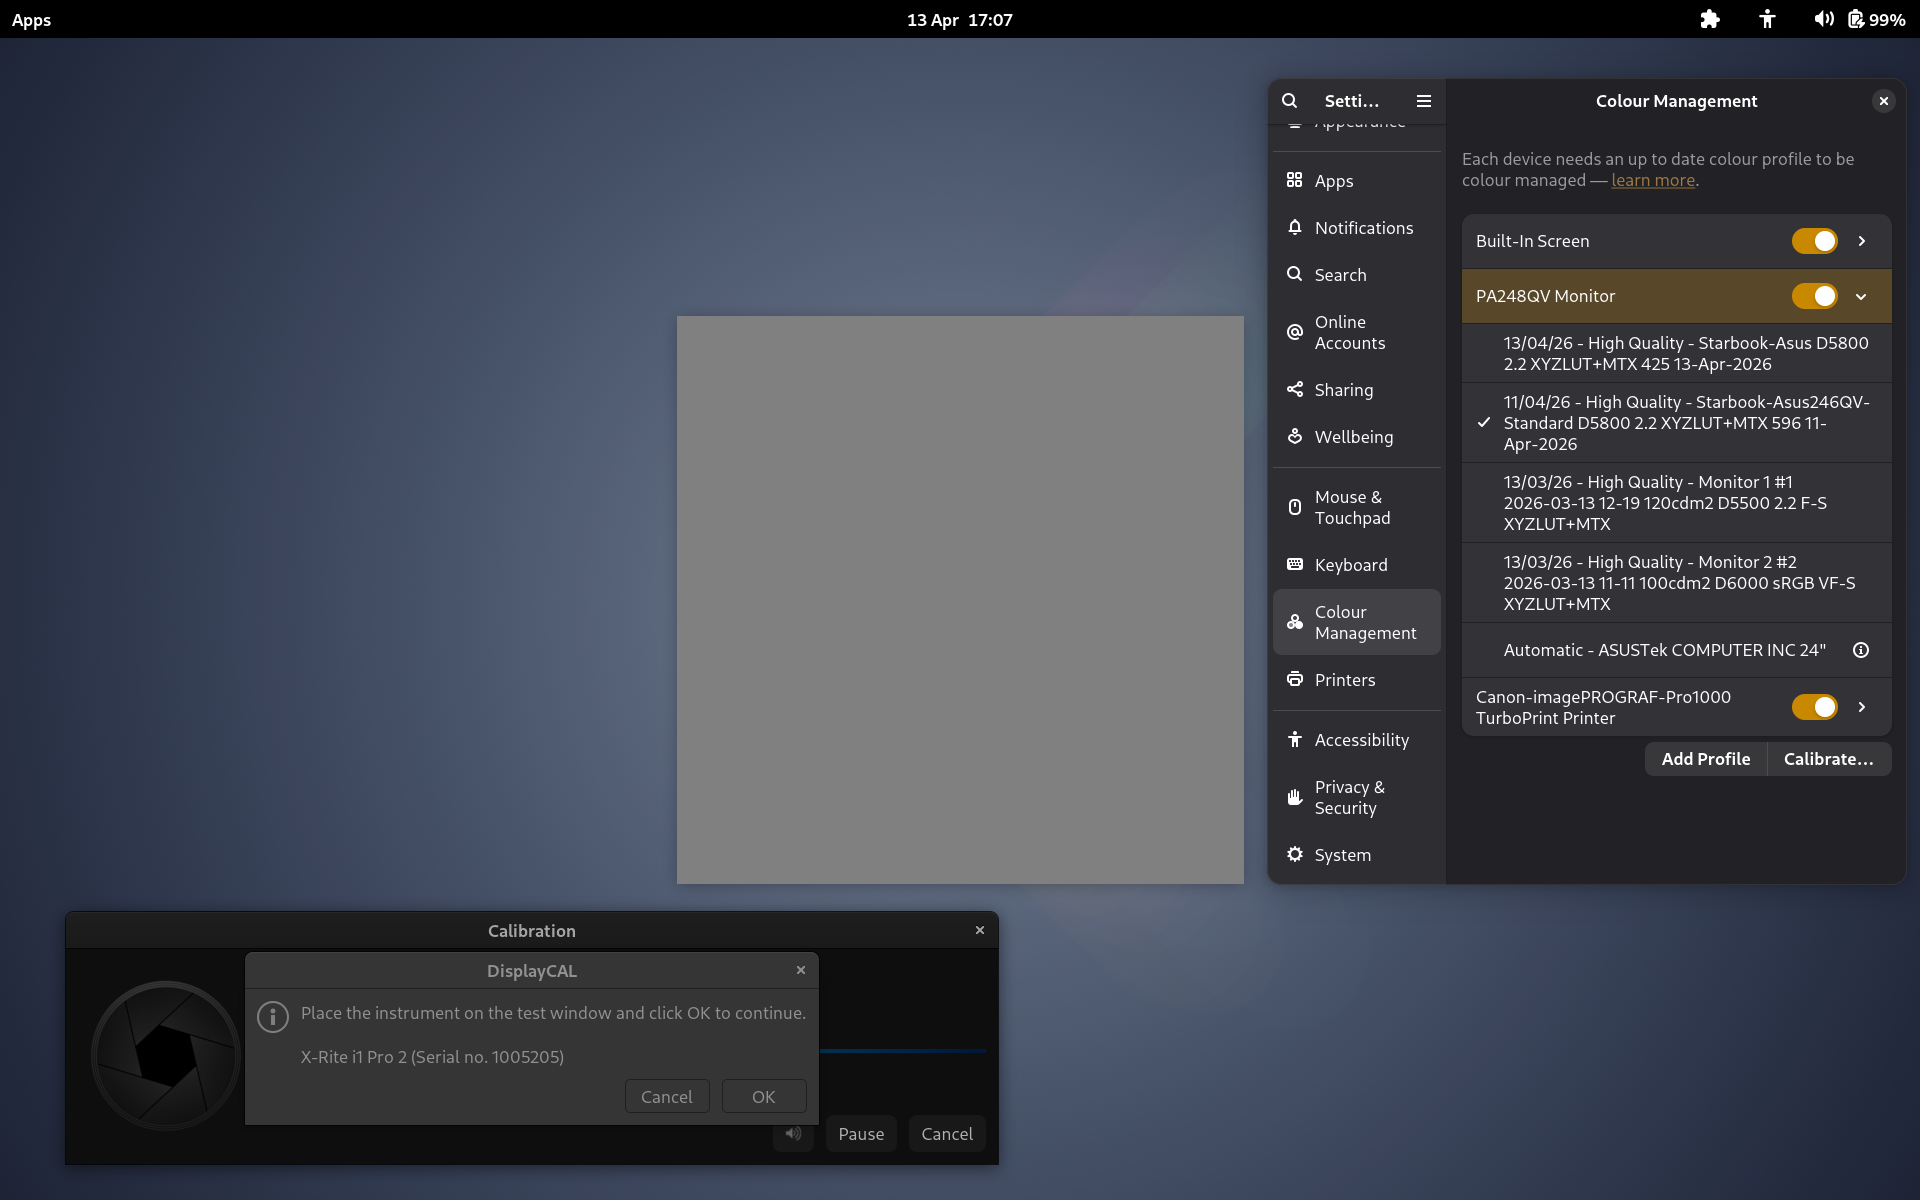Open accessibility icon in top bar
Screen dimensions: 1920x1200
point(1767,19)
